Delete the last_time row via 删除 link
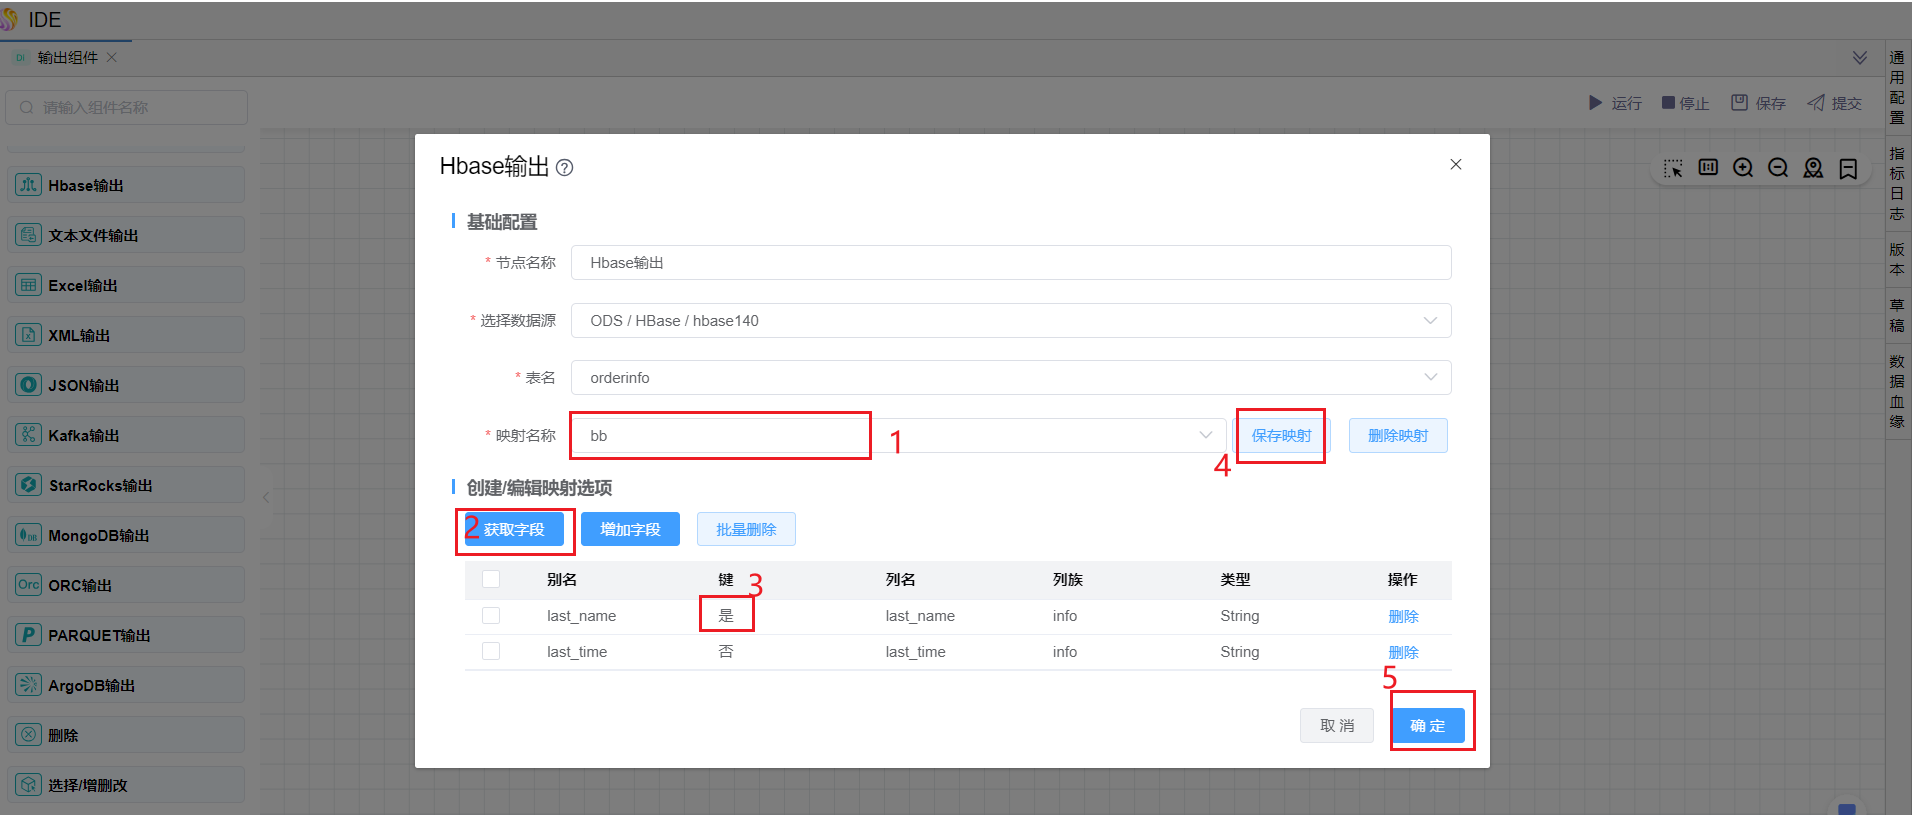 click(1403, 652)
